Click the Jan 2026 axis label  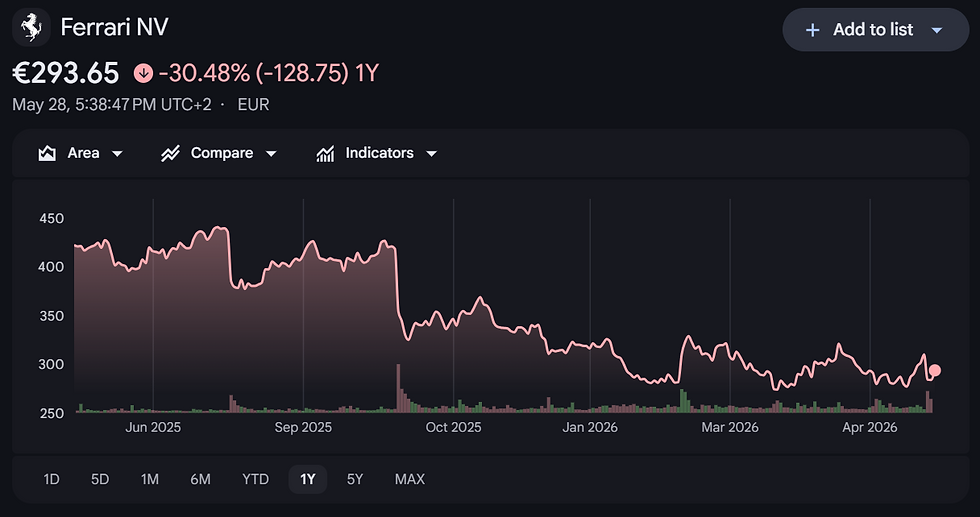coord(590,428)
